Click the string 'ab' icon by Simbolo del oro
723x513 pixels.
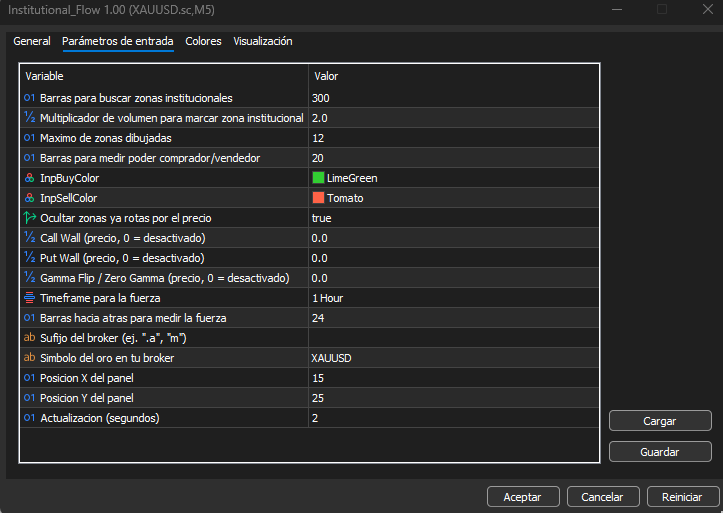[30, 357]
